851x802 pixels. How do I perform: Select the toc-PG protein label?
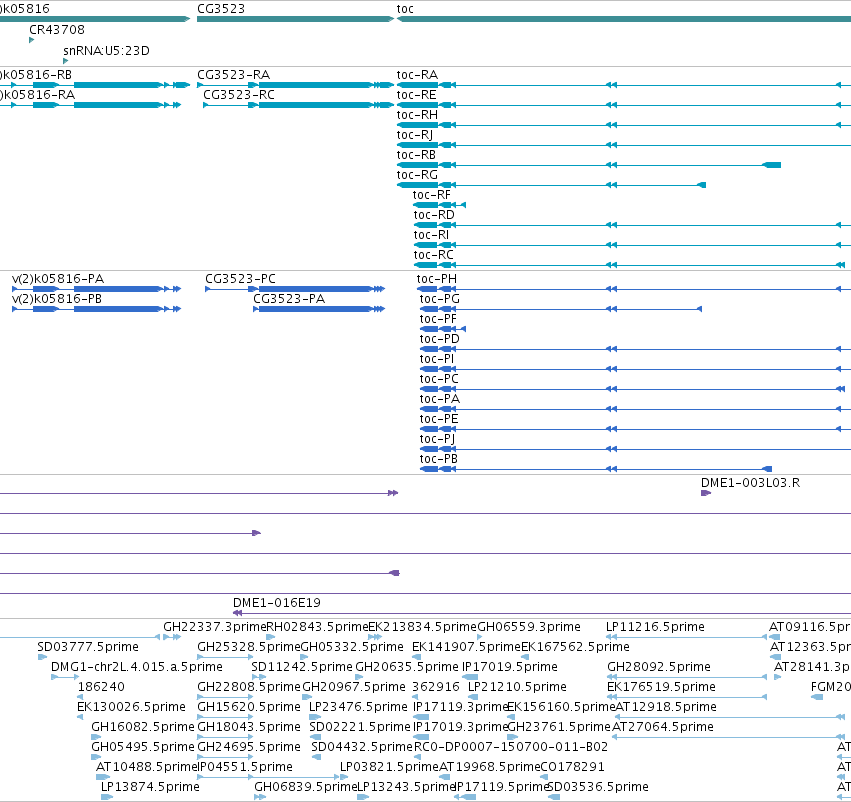pos(440,299)
